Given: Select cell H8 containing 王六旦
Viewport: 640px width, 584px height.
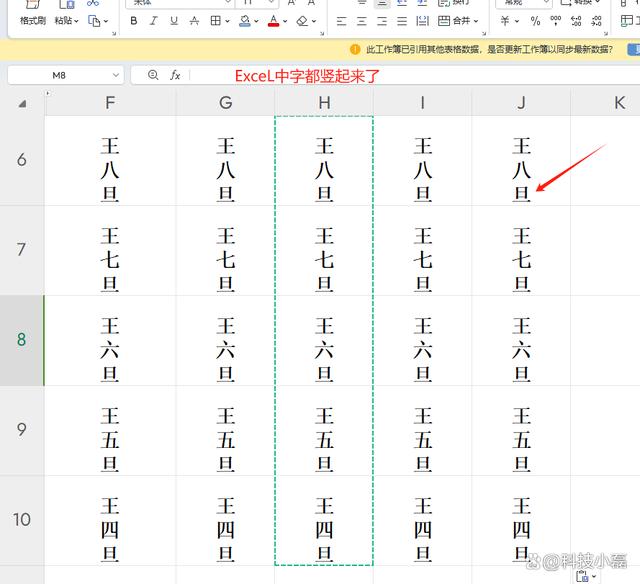Looking at the screenshot, I should click(324, 340).
